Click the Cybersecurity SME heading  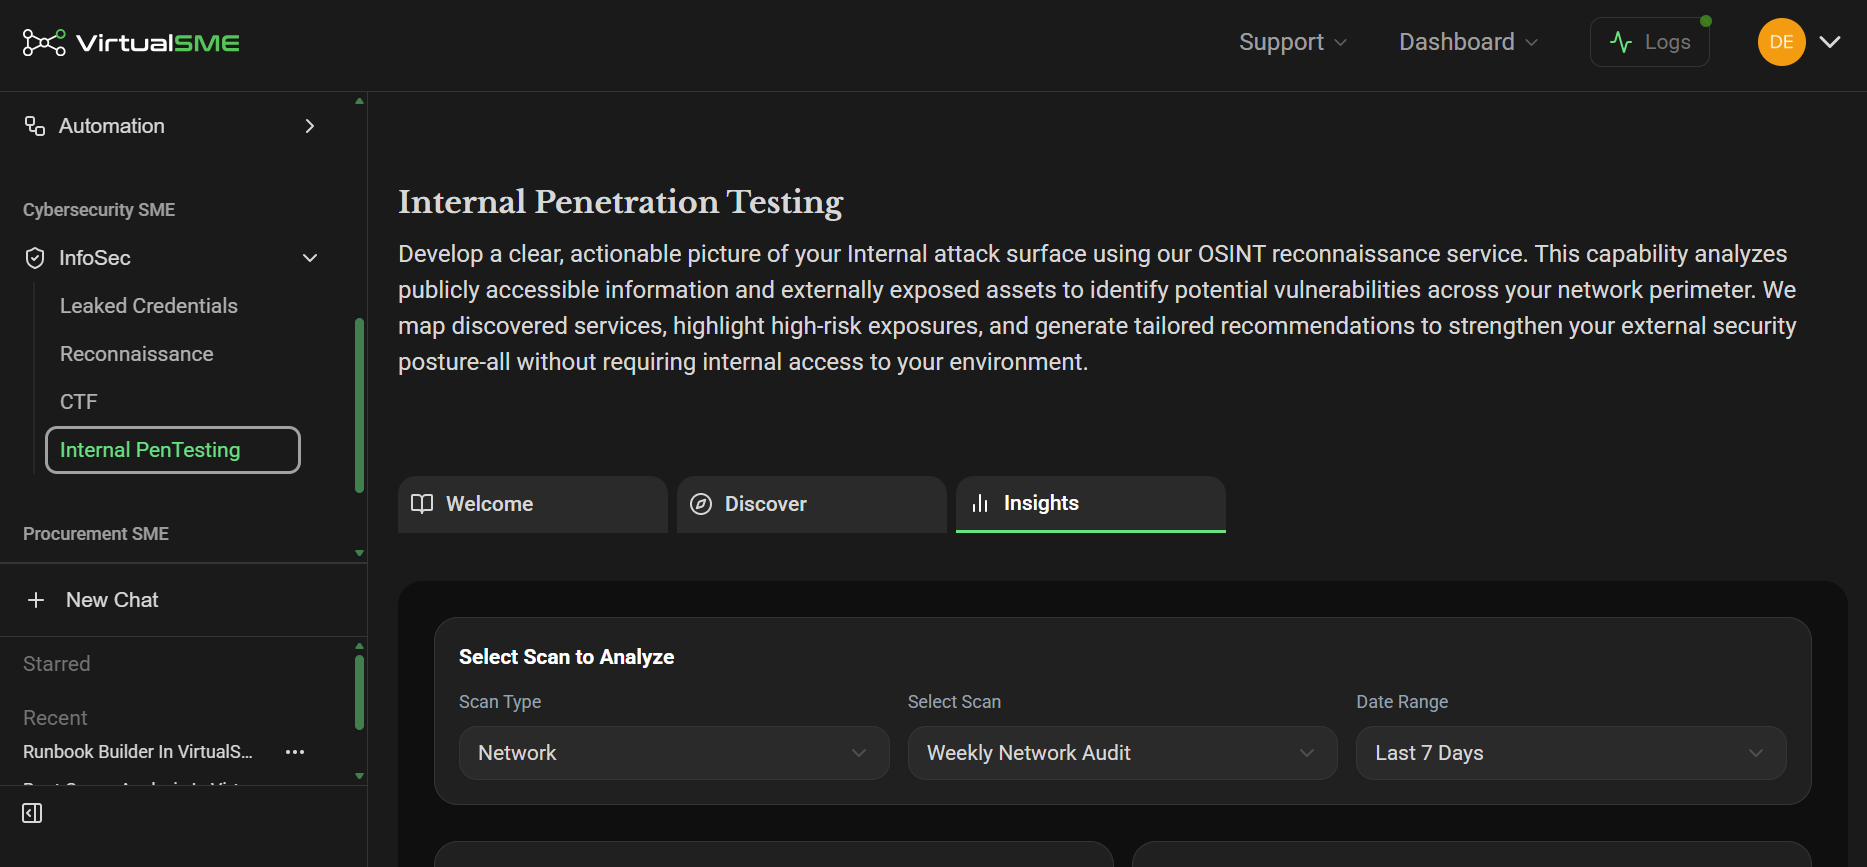(x=99, y=210)
